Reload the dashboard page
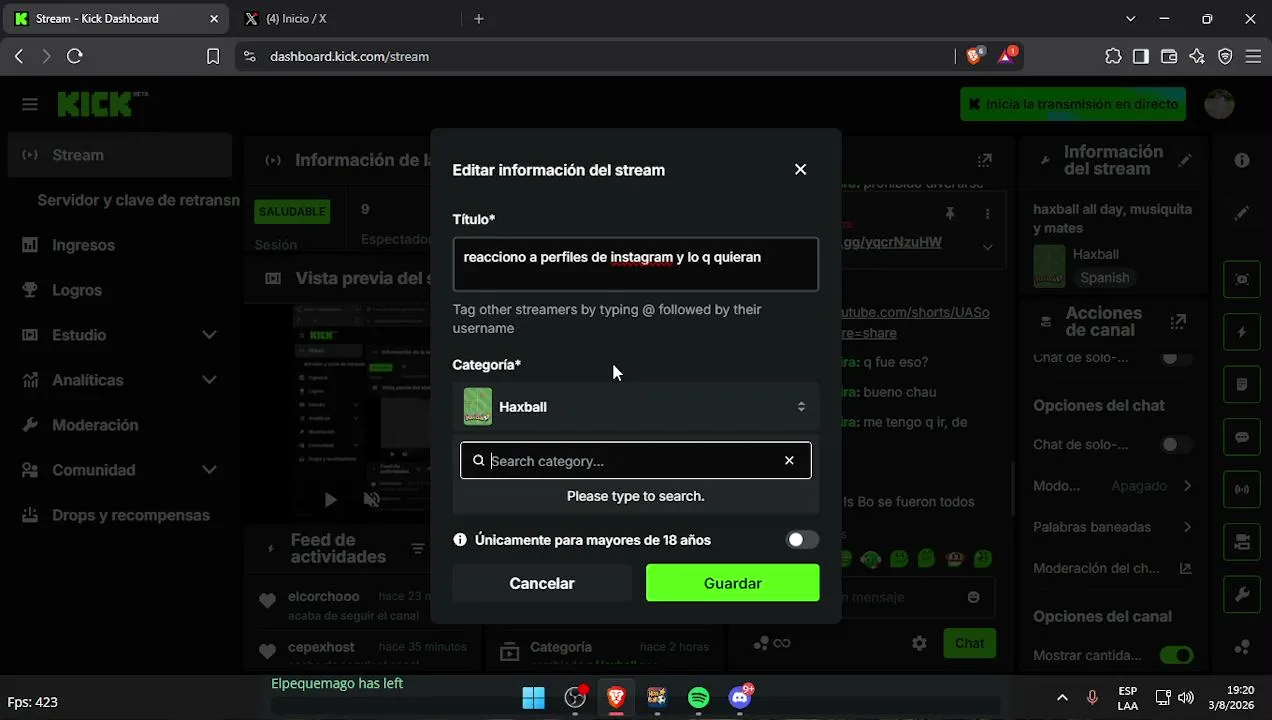The width and height of the screenshot is (1272, 720). tap(75, 57)
